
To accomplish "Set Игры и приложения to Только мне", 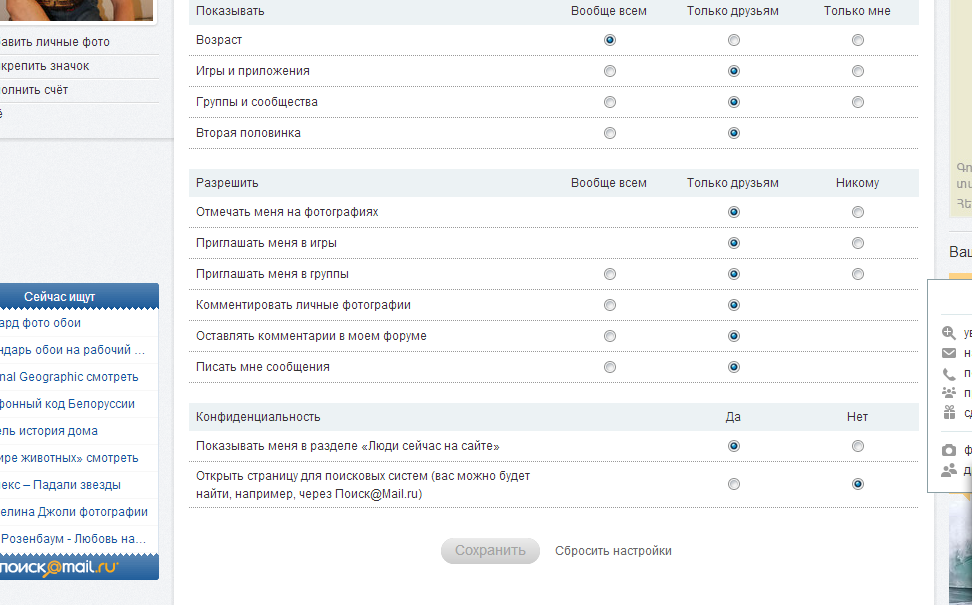I will pyautogui.click(x=857, y=71).
